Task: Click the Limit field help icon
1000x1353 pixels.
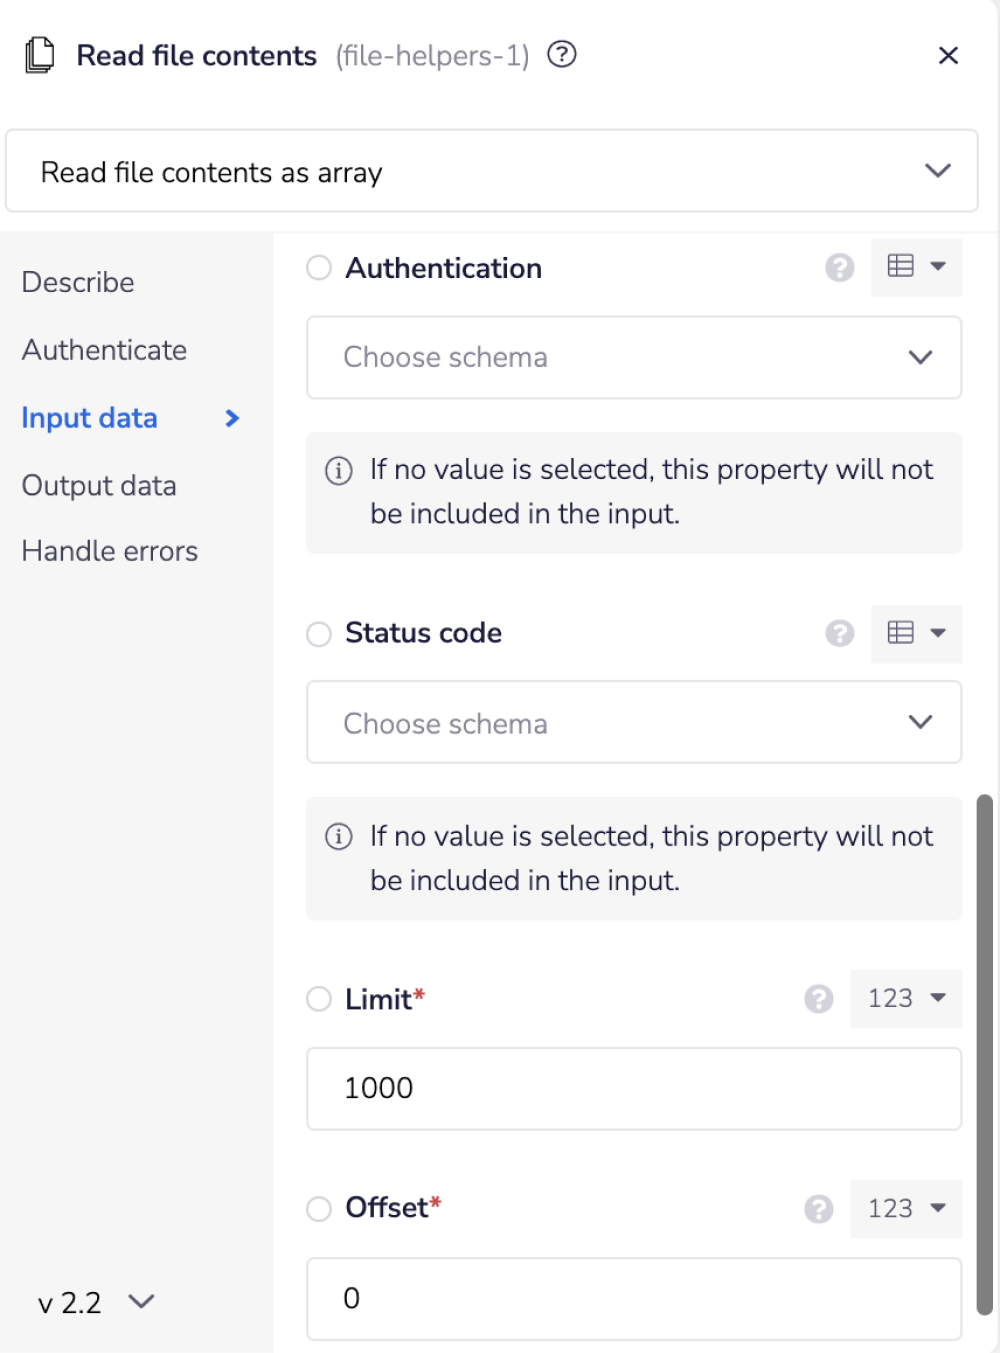Action: [819, 999]
